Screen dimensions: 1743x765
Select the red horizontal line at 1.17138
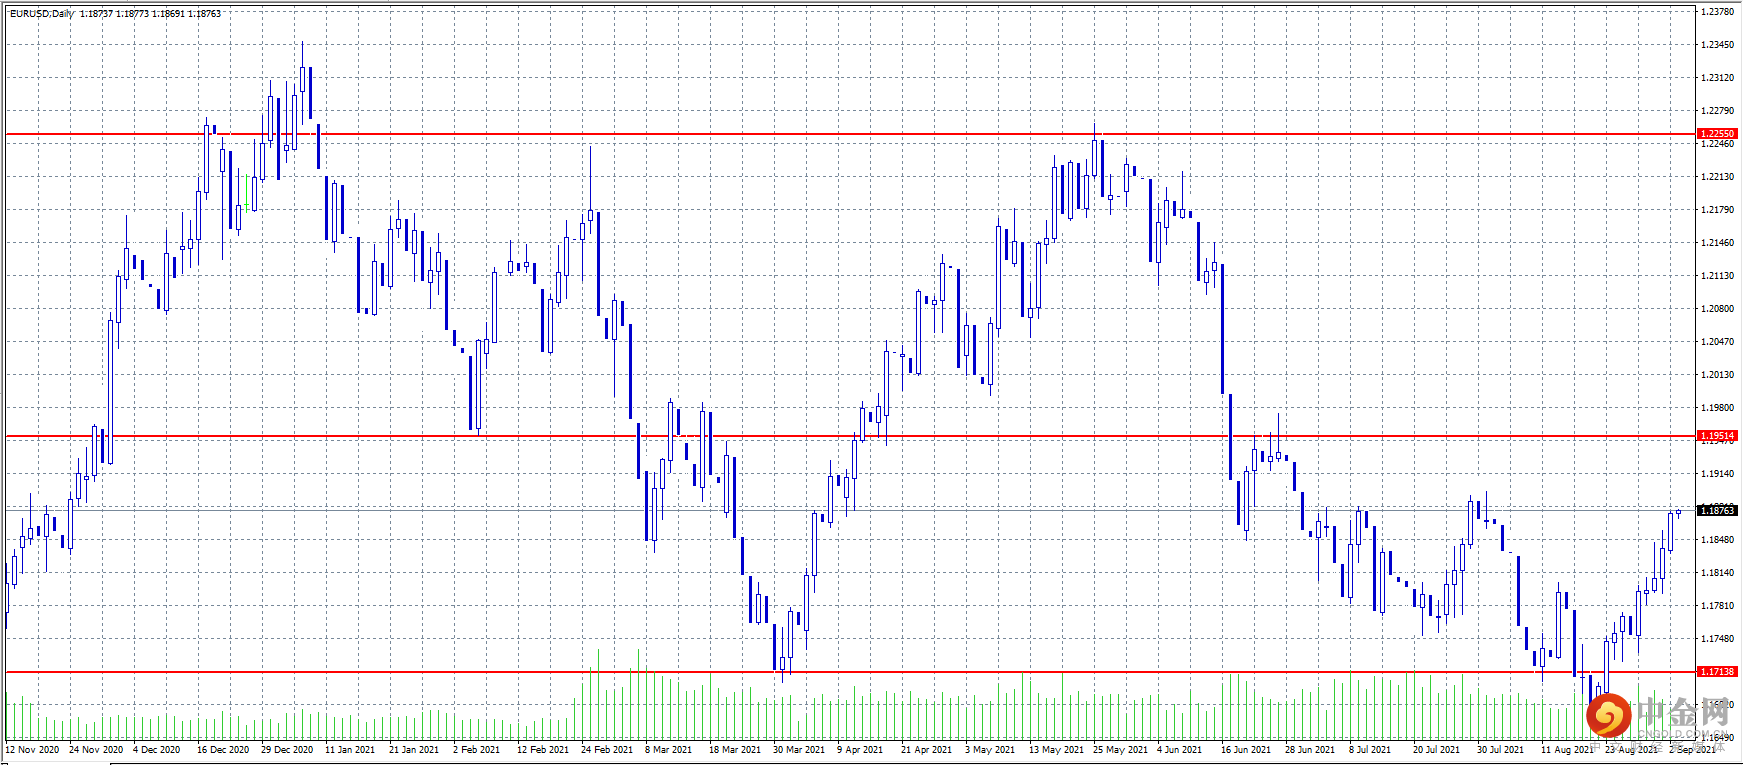tap(851, 672)
